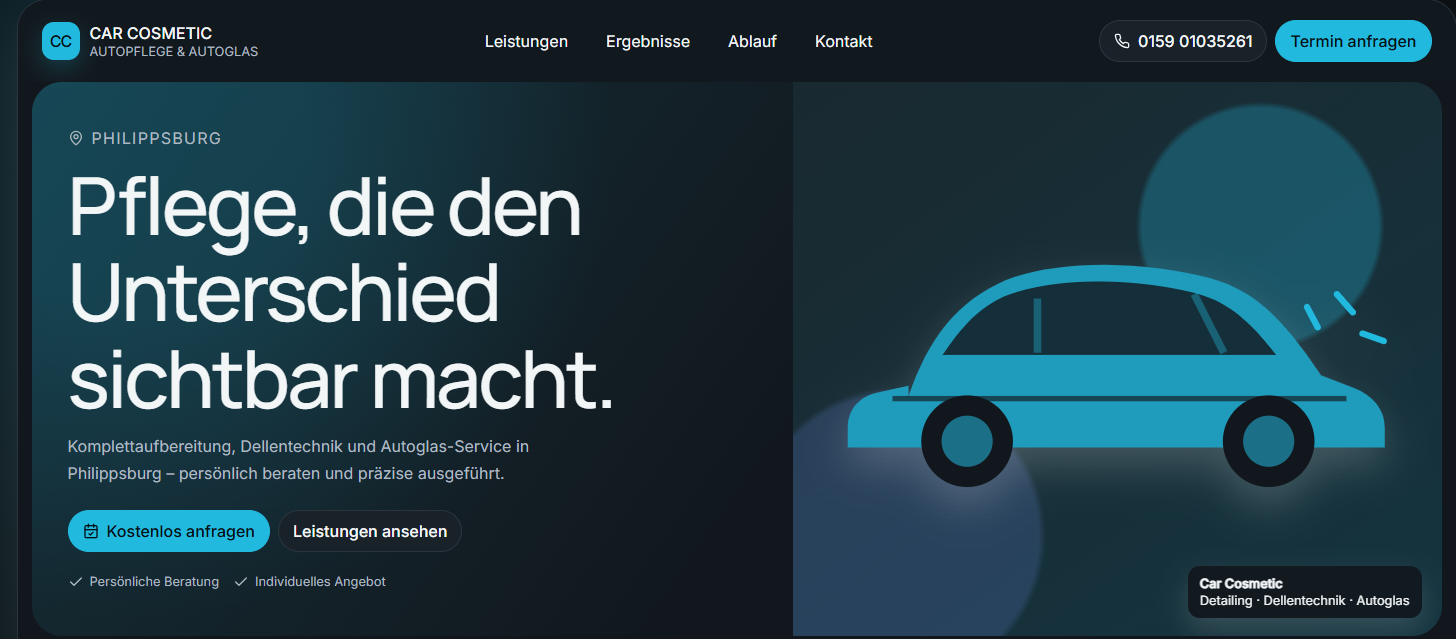Click the PHILIPPSBURG location label
Screen dimensions: 1456x639
point(156,138)
